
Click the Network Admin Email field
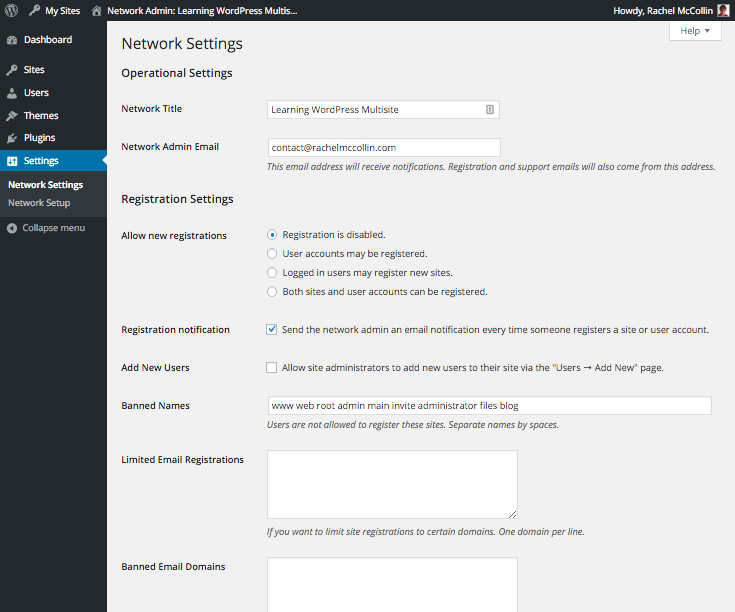tap(383, 148)
